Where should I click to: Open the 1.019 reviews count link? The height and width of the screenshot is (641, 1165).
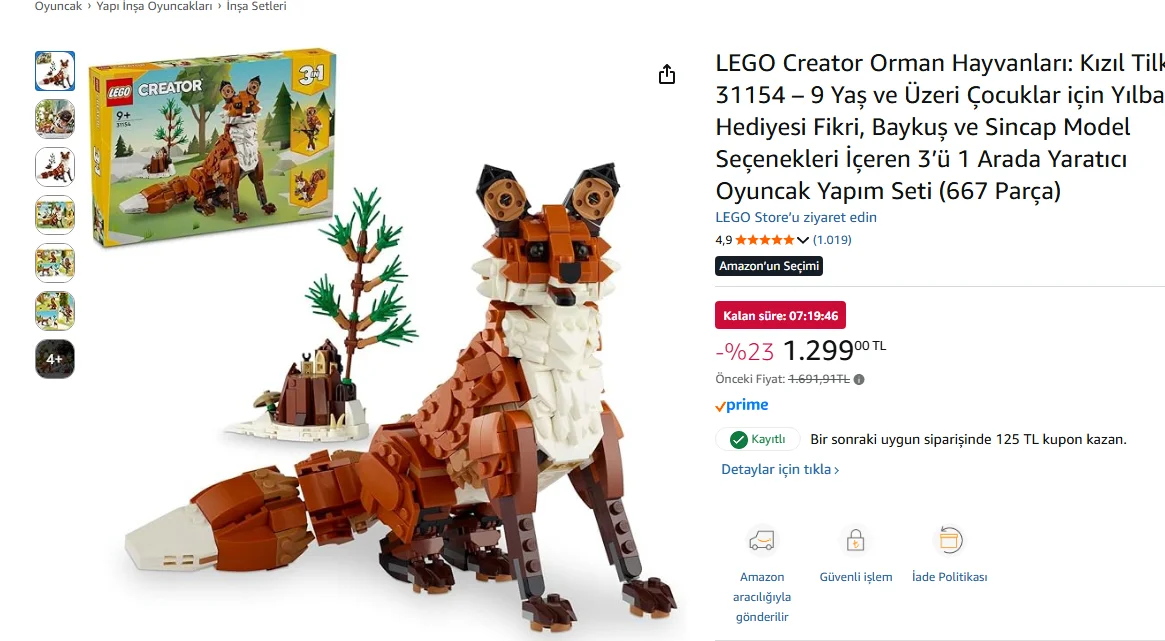pos(832,240)
